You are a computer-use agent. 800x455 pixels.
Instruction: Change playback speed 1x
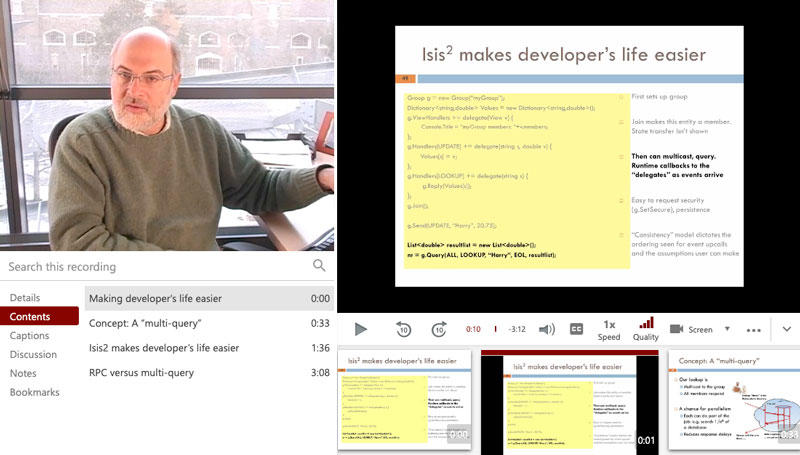[x=609, y=329]
